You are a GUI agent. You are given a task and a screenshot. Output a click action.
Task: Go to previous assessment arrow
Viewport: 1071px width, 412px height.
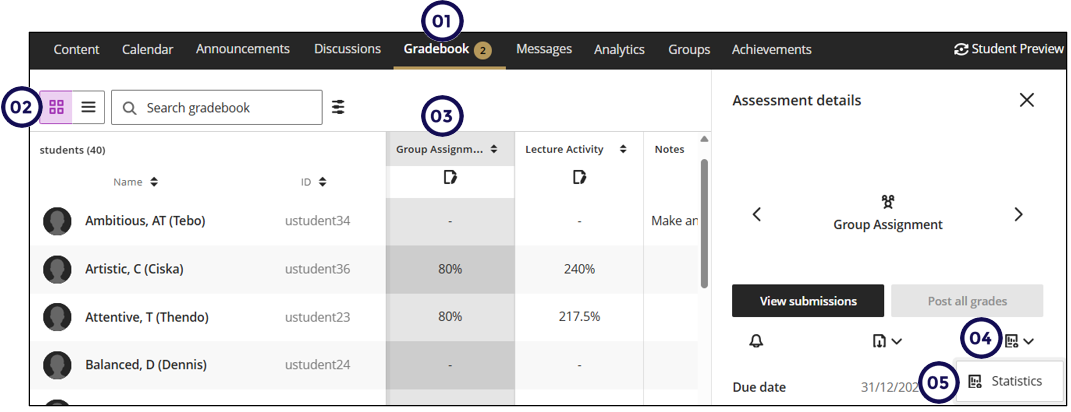tap(757, 215)
